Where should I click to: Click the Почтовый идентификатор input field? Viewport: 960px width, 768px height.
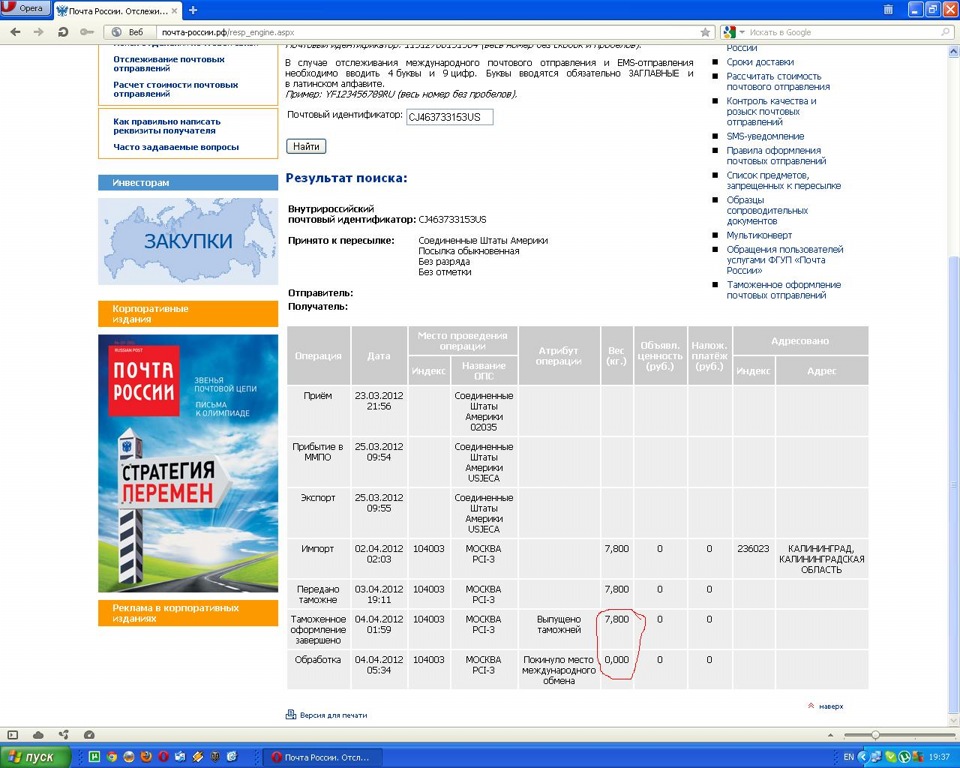[449, 117]
